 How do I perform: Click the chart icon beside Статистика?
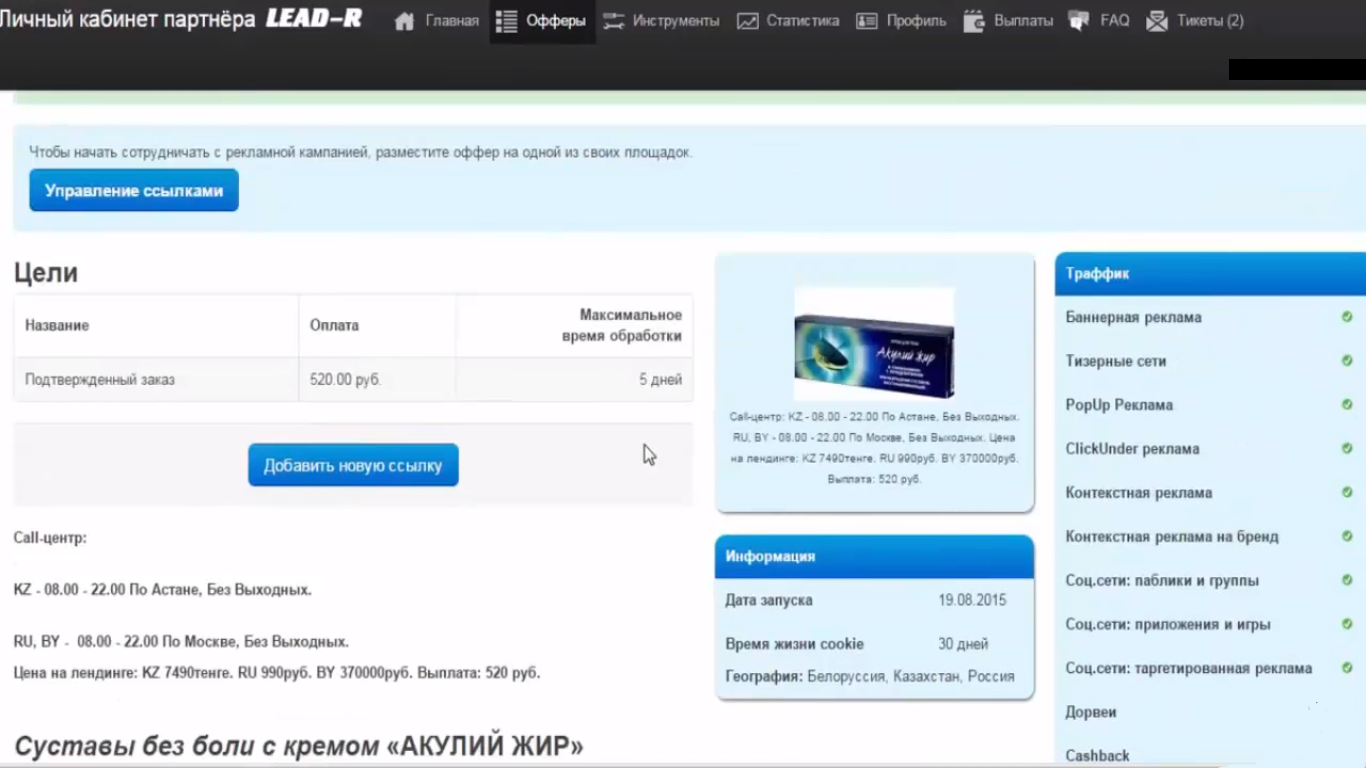click(x=747, y=21)
